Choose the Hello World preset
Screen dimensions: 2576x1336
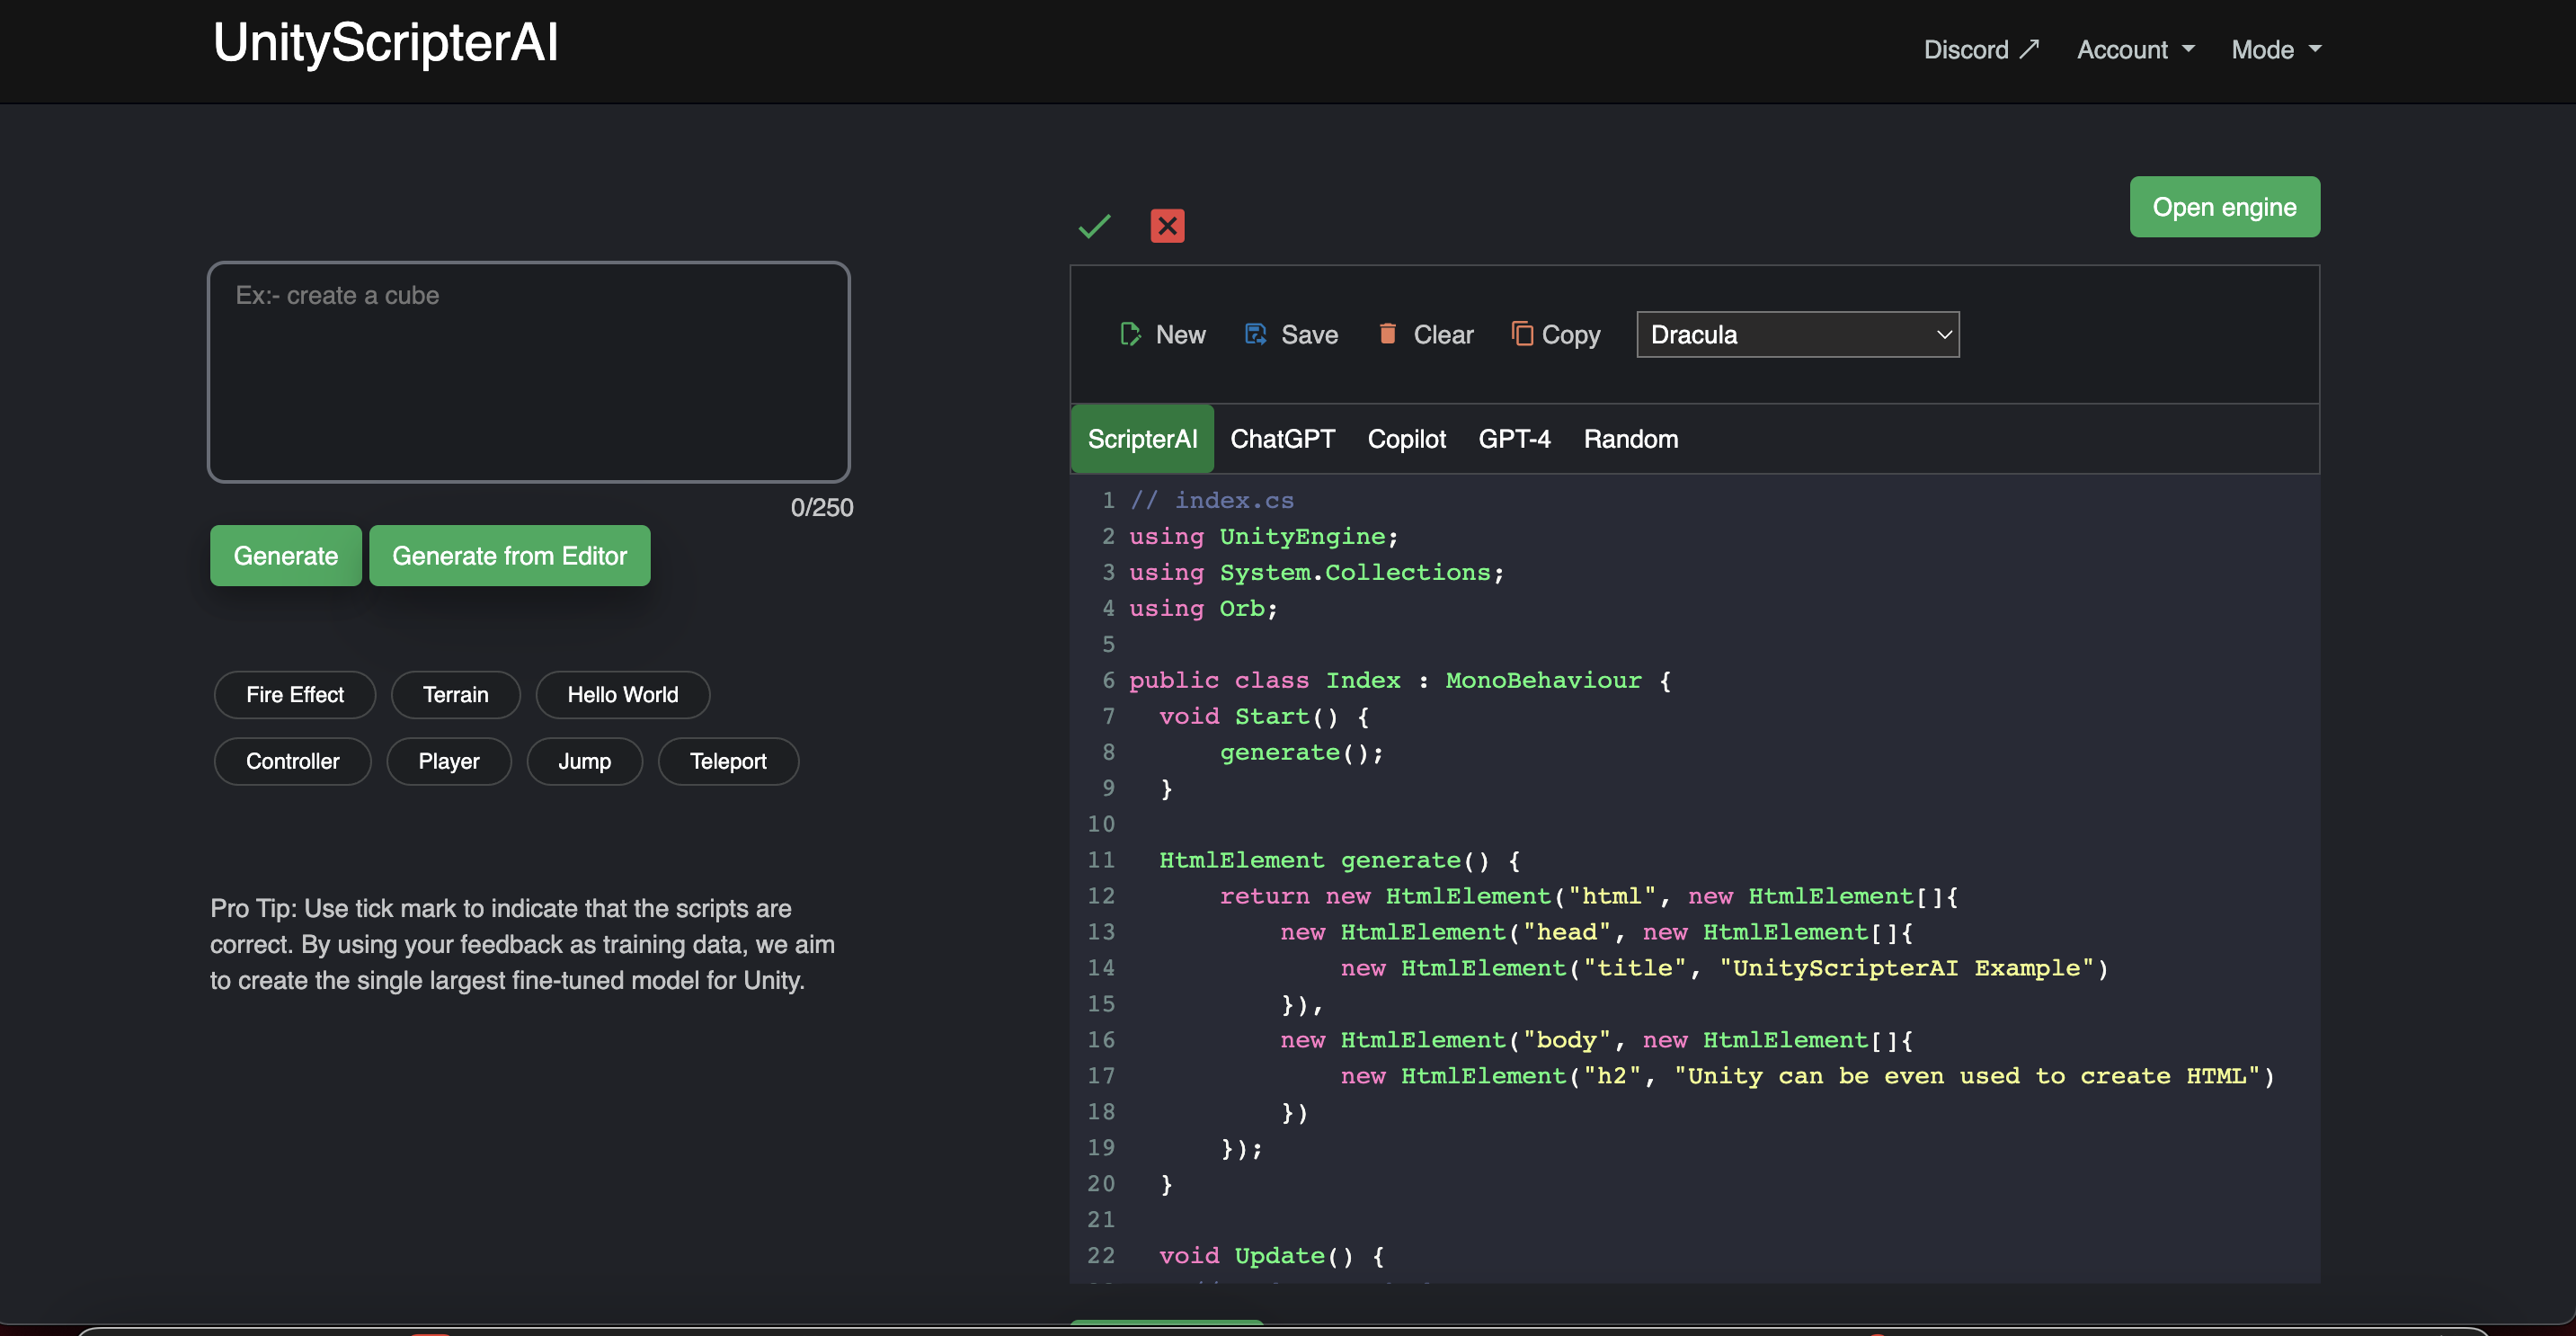coord(622,694)
